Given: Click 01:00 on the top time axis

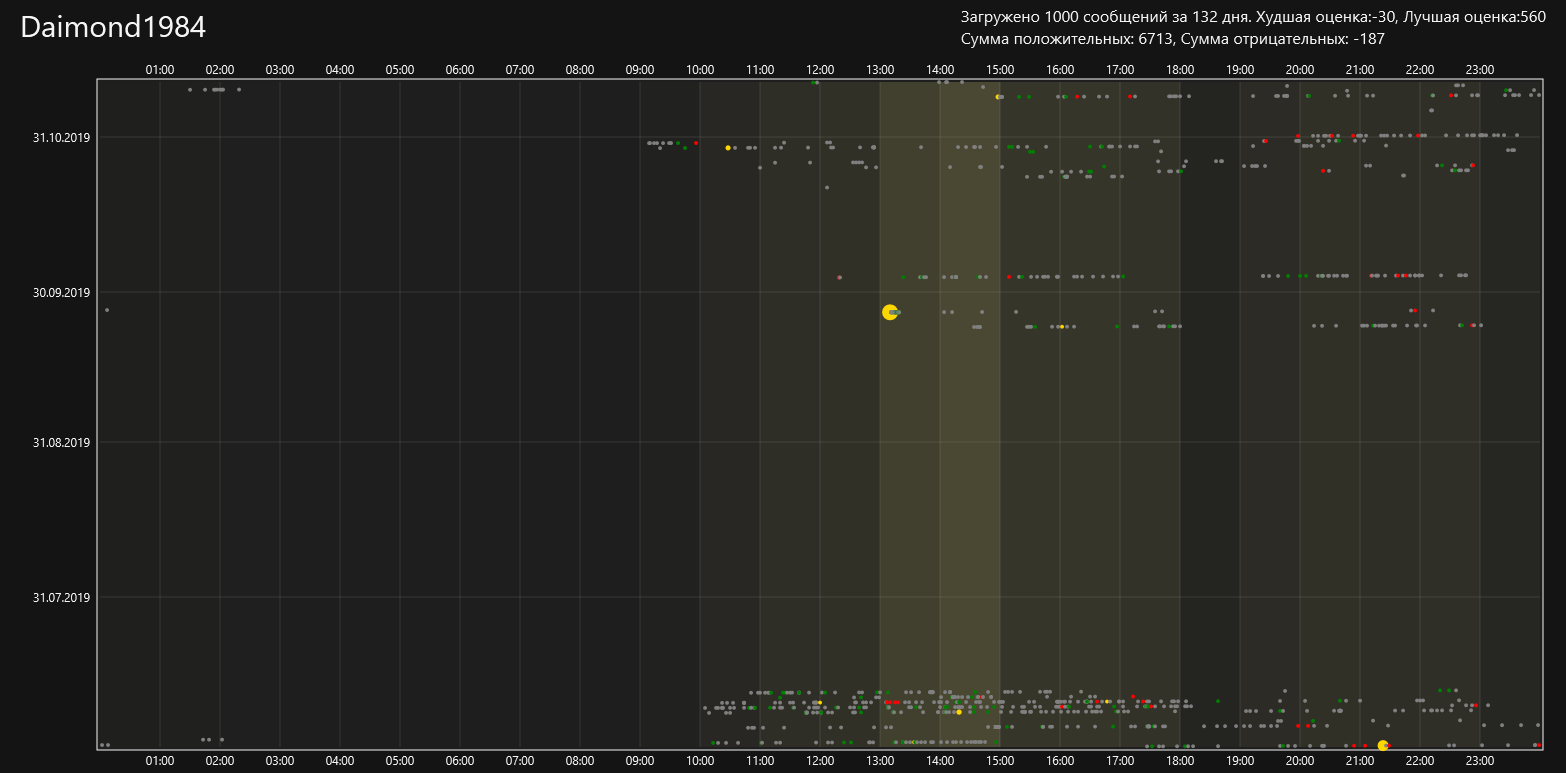Looking at the screenshot, I should click(x=160, y=70).
